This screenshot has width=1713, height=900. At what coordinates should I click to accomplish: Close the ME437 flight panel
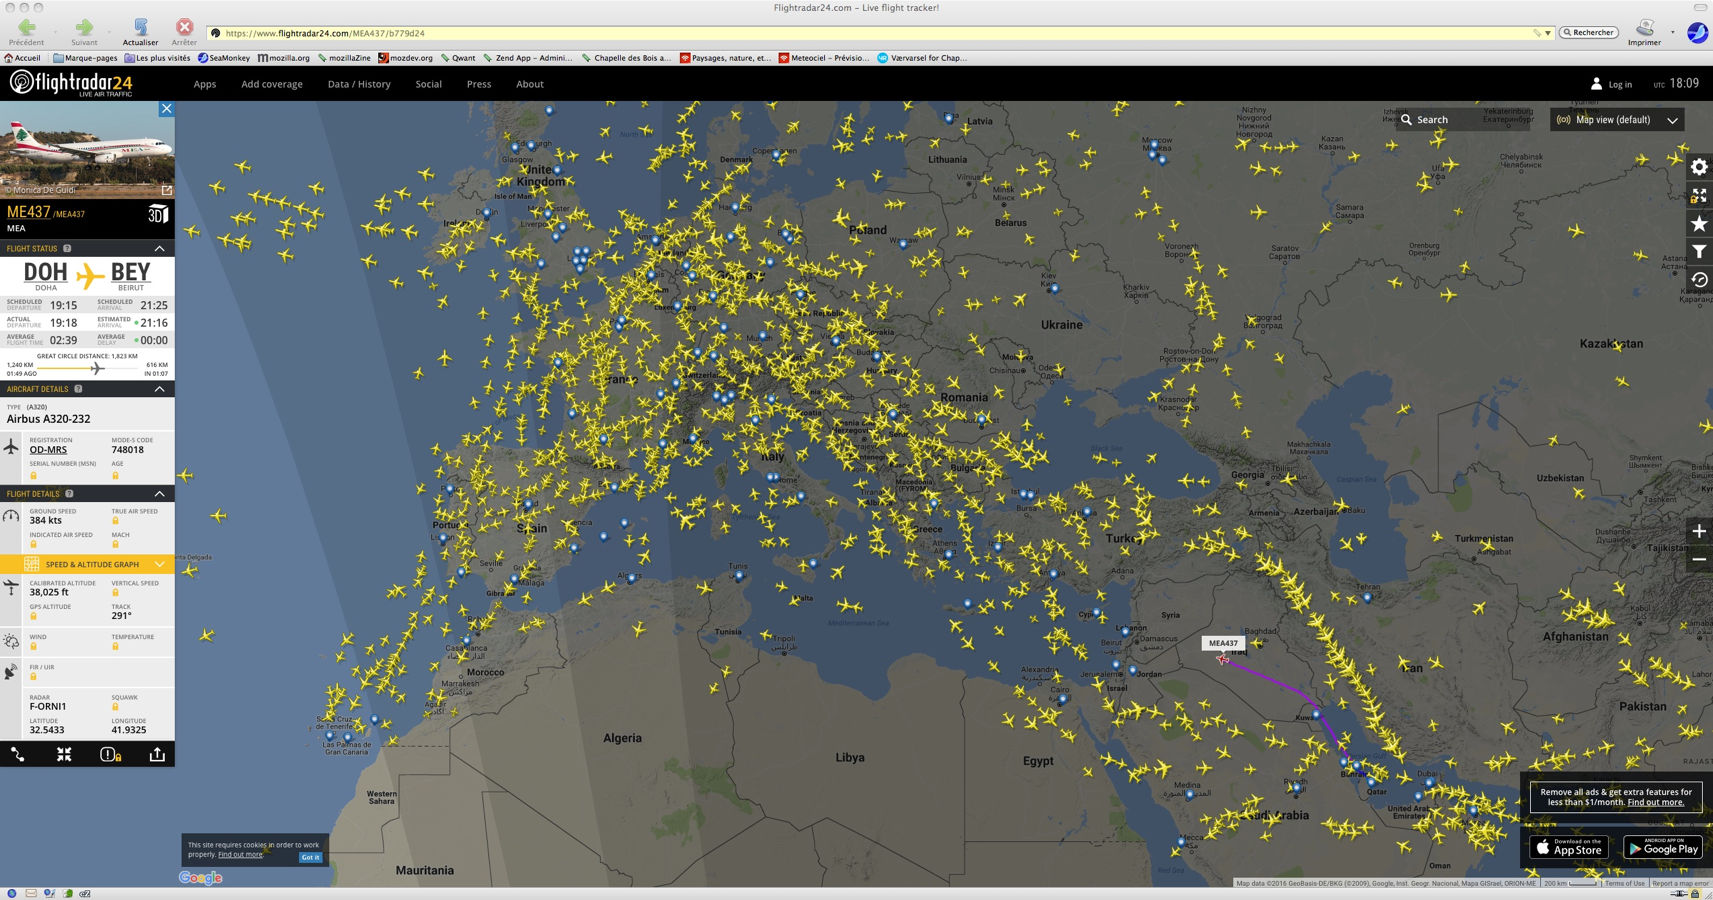pos(167,109)
